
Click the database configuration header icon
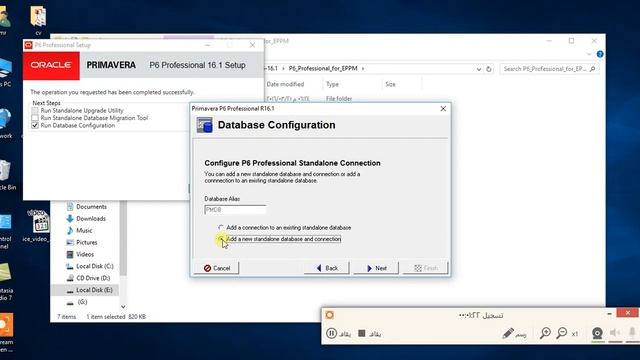(204, 125)
